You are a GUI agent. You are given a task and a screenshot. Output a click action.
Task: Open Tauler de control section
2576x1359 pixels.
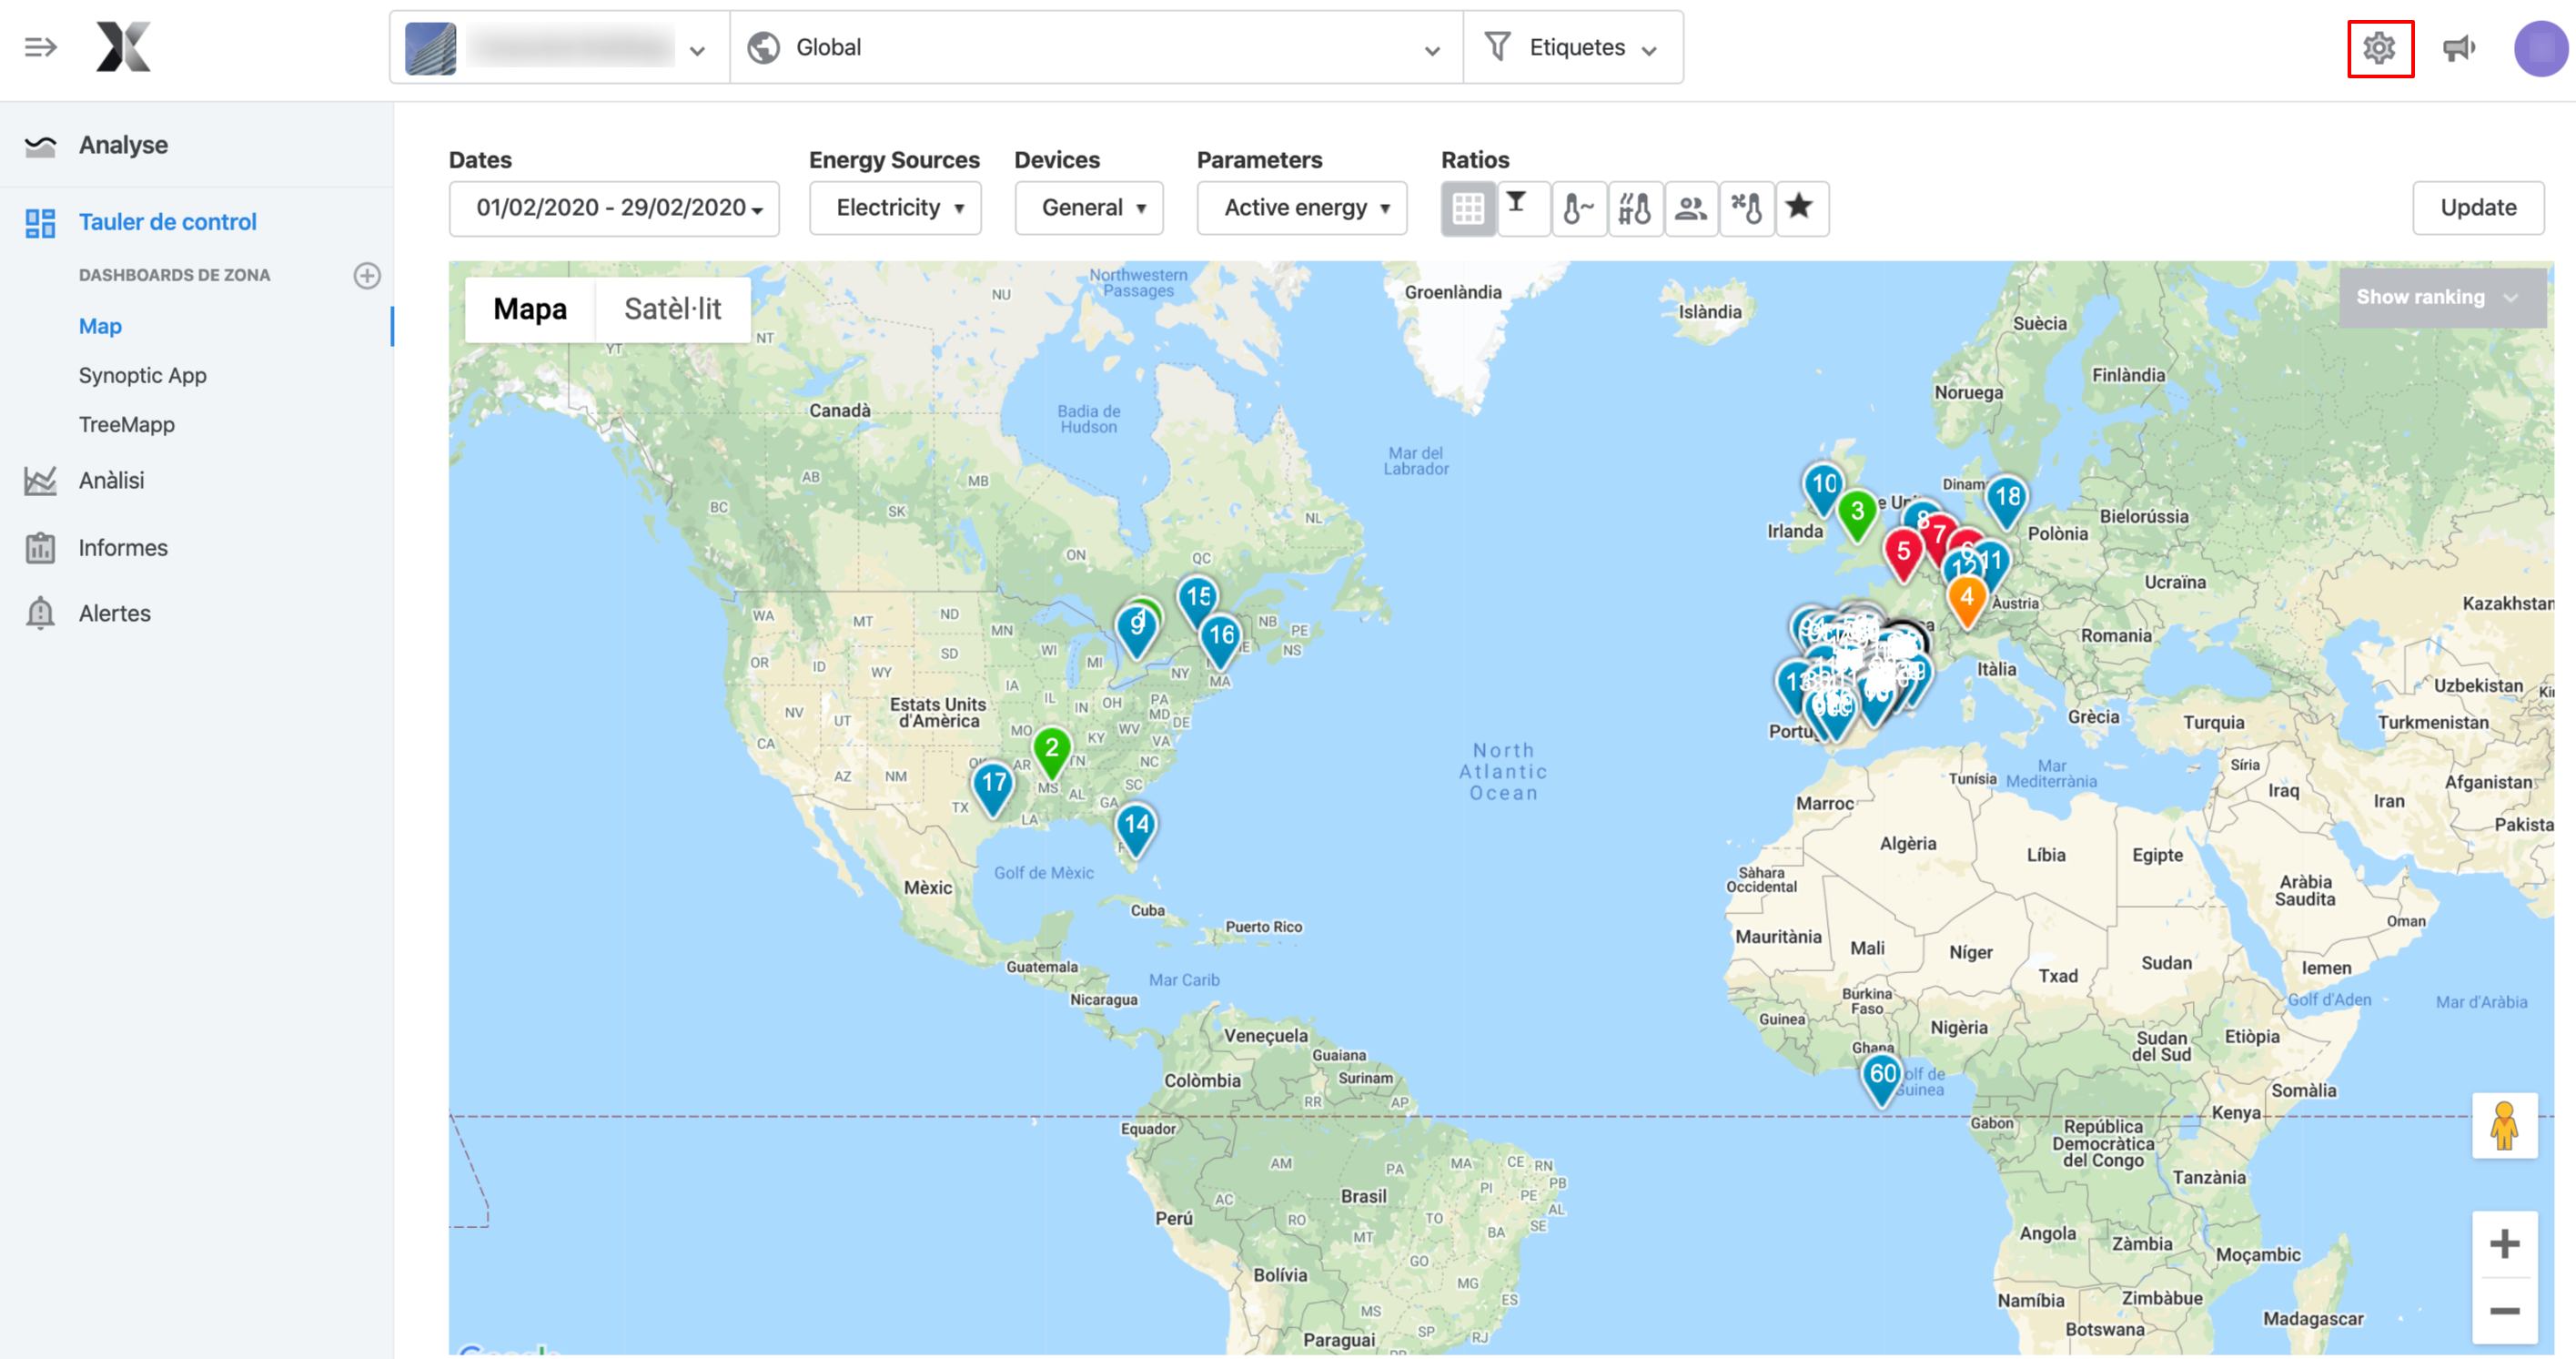tap(167, 222)
